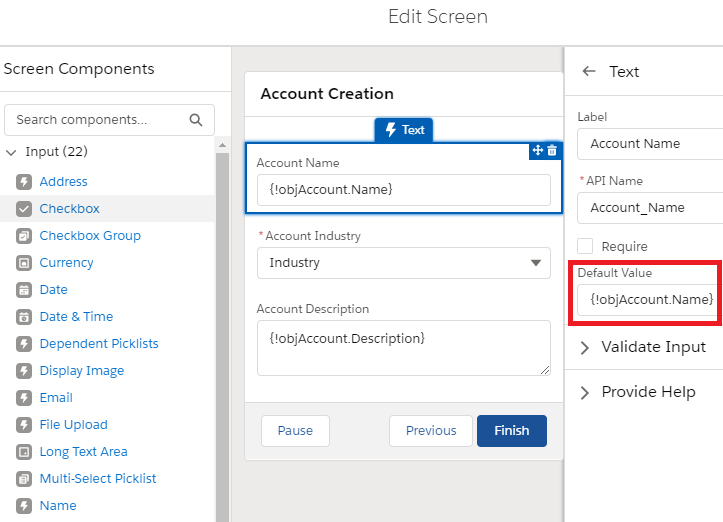723x522 pixels.
Task: Open the Account Industry picklist dropdown
Action: (x=404, y=263)
